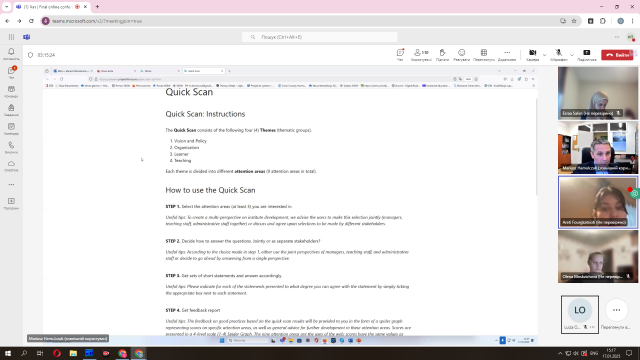Open the notification center in tray
This screenshot has height=360, width=640.
(x=629, y=353)
